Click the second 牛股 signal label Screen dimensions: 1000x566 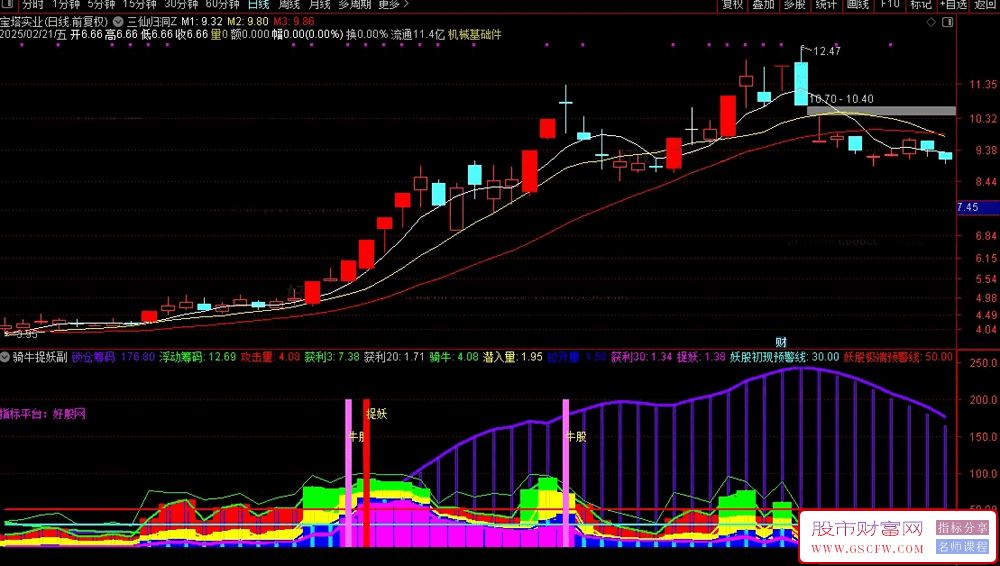coord(576,436)
